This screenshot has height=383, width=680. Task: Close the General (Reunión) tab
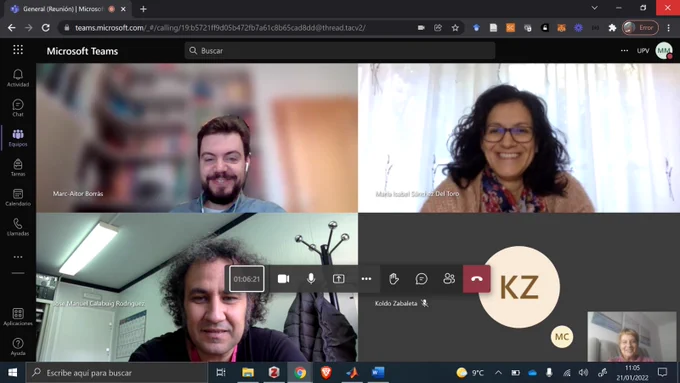point(123,9)
